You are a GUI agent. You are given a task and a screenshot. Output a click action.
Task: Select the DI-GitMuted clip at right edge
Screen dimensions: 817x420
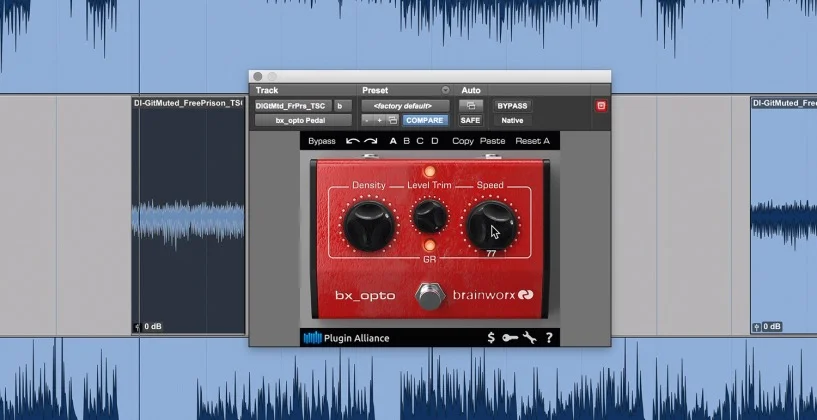[784, 215]
